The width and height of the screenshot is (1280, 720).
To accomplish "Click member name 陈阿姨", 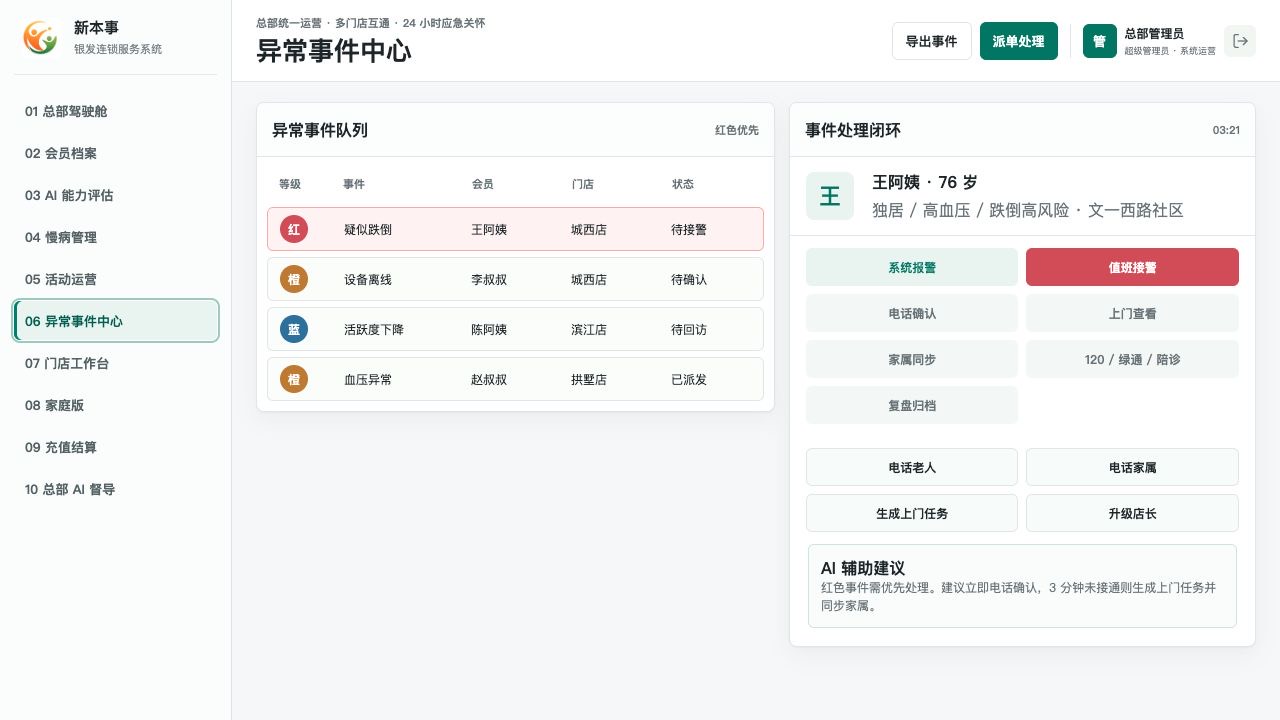I will pos(489,329).
